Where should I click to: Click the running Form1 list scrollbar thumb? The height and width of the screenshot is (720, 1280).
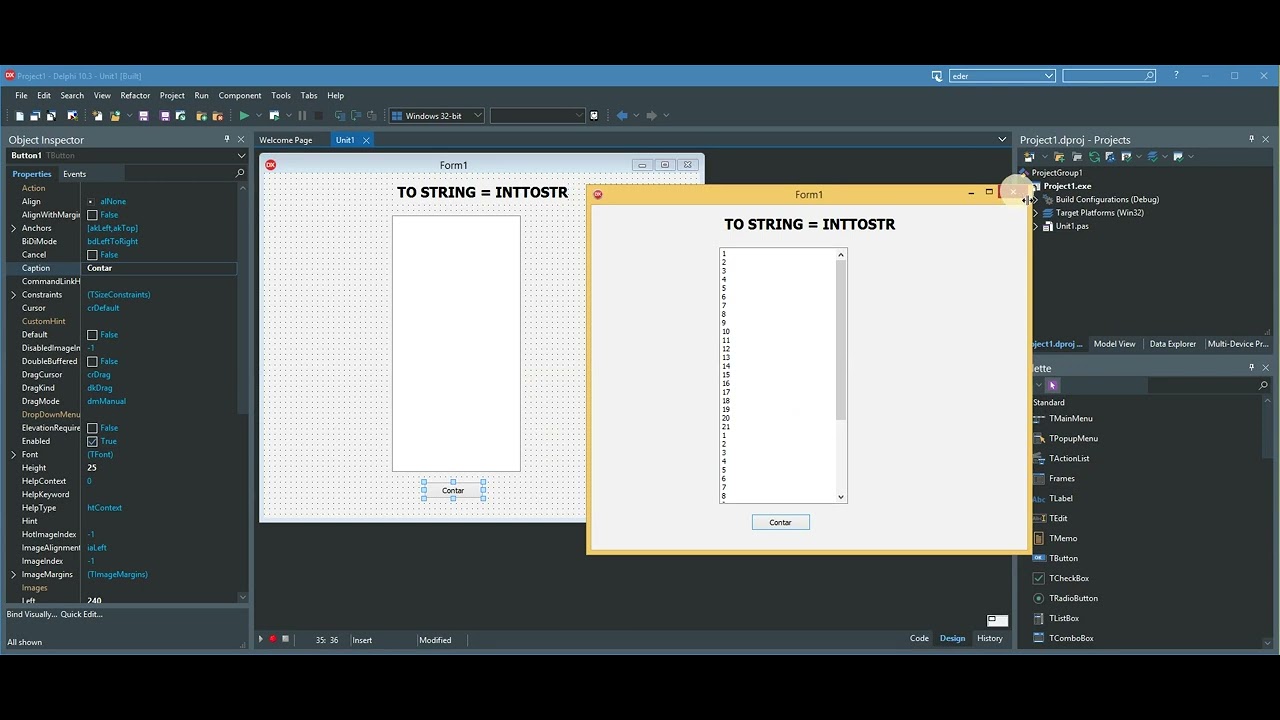click(x=841, y=341)
